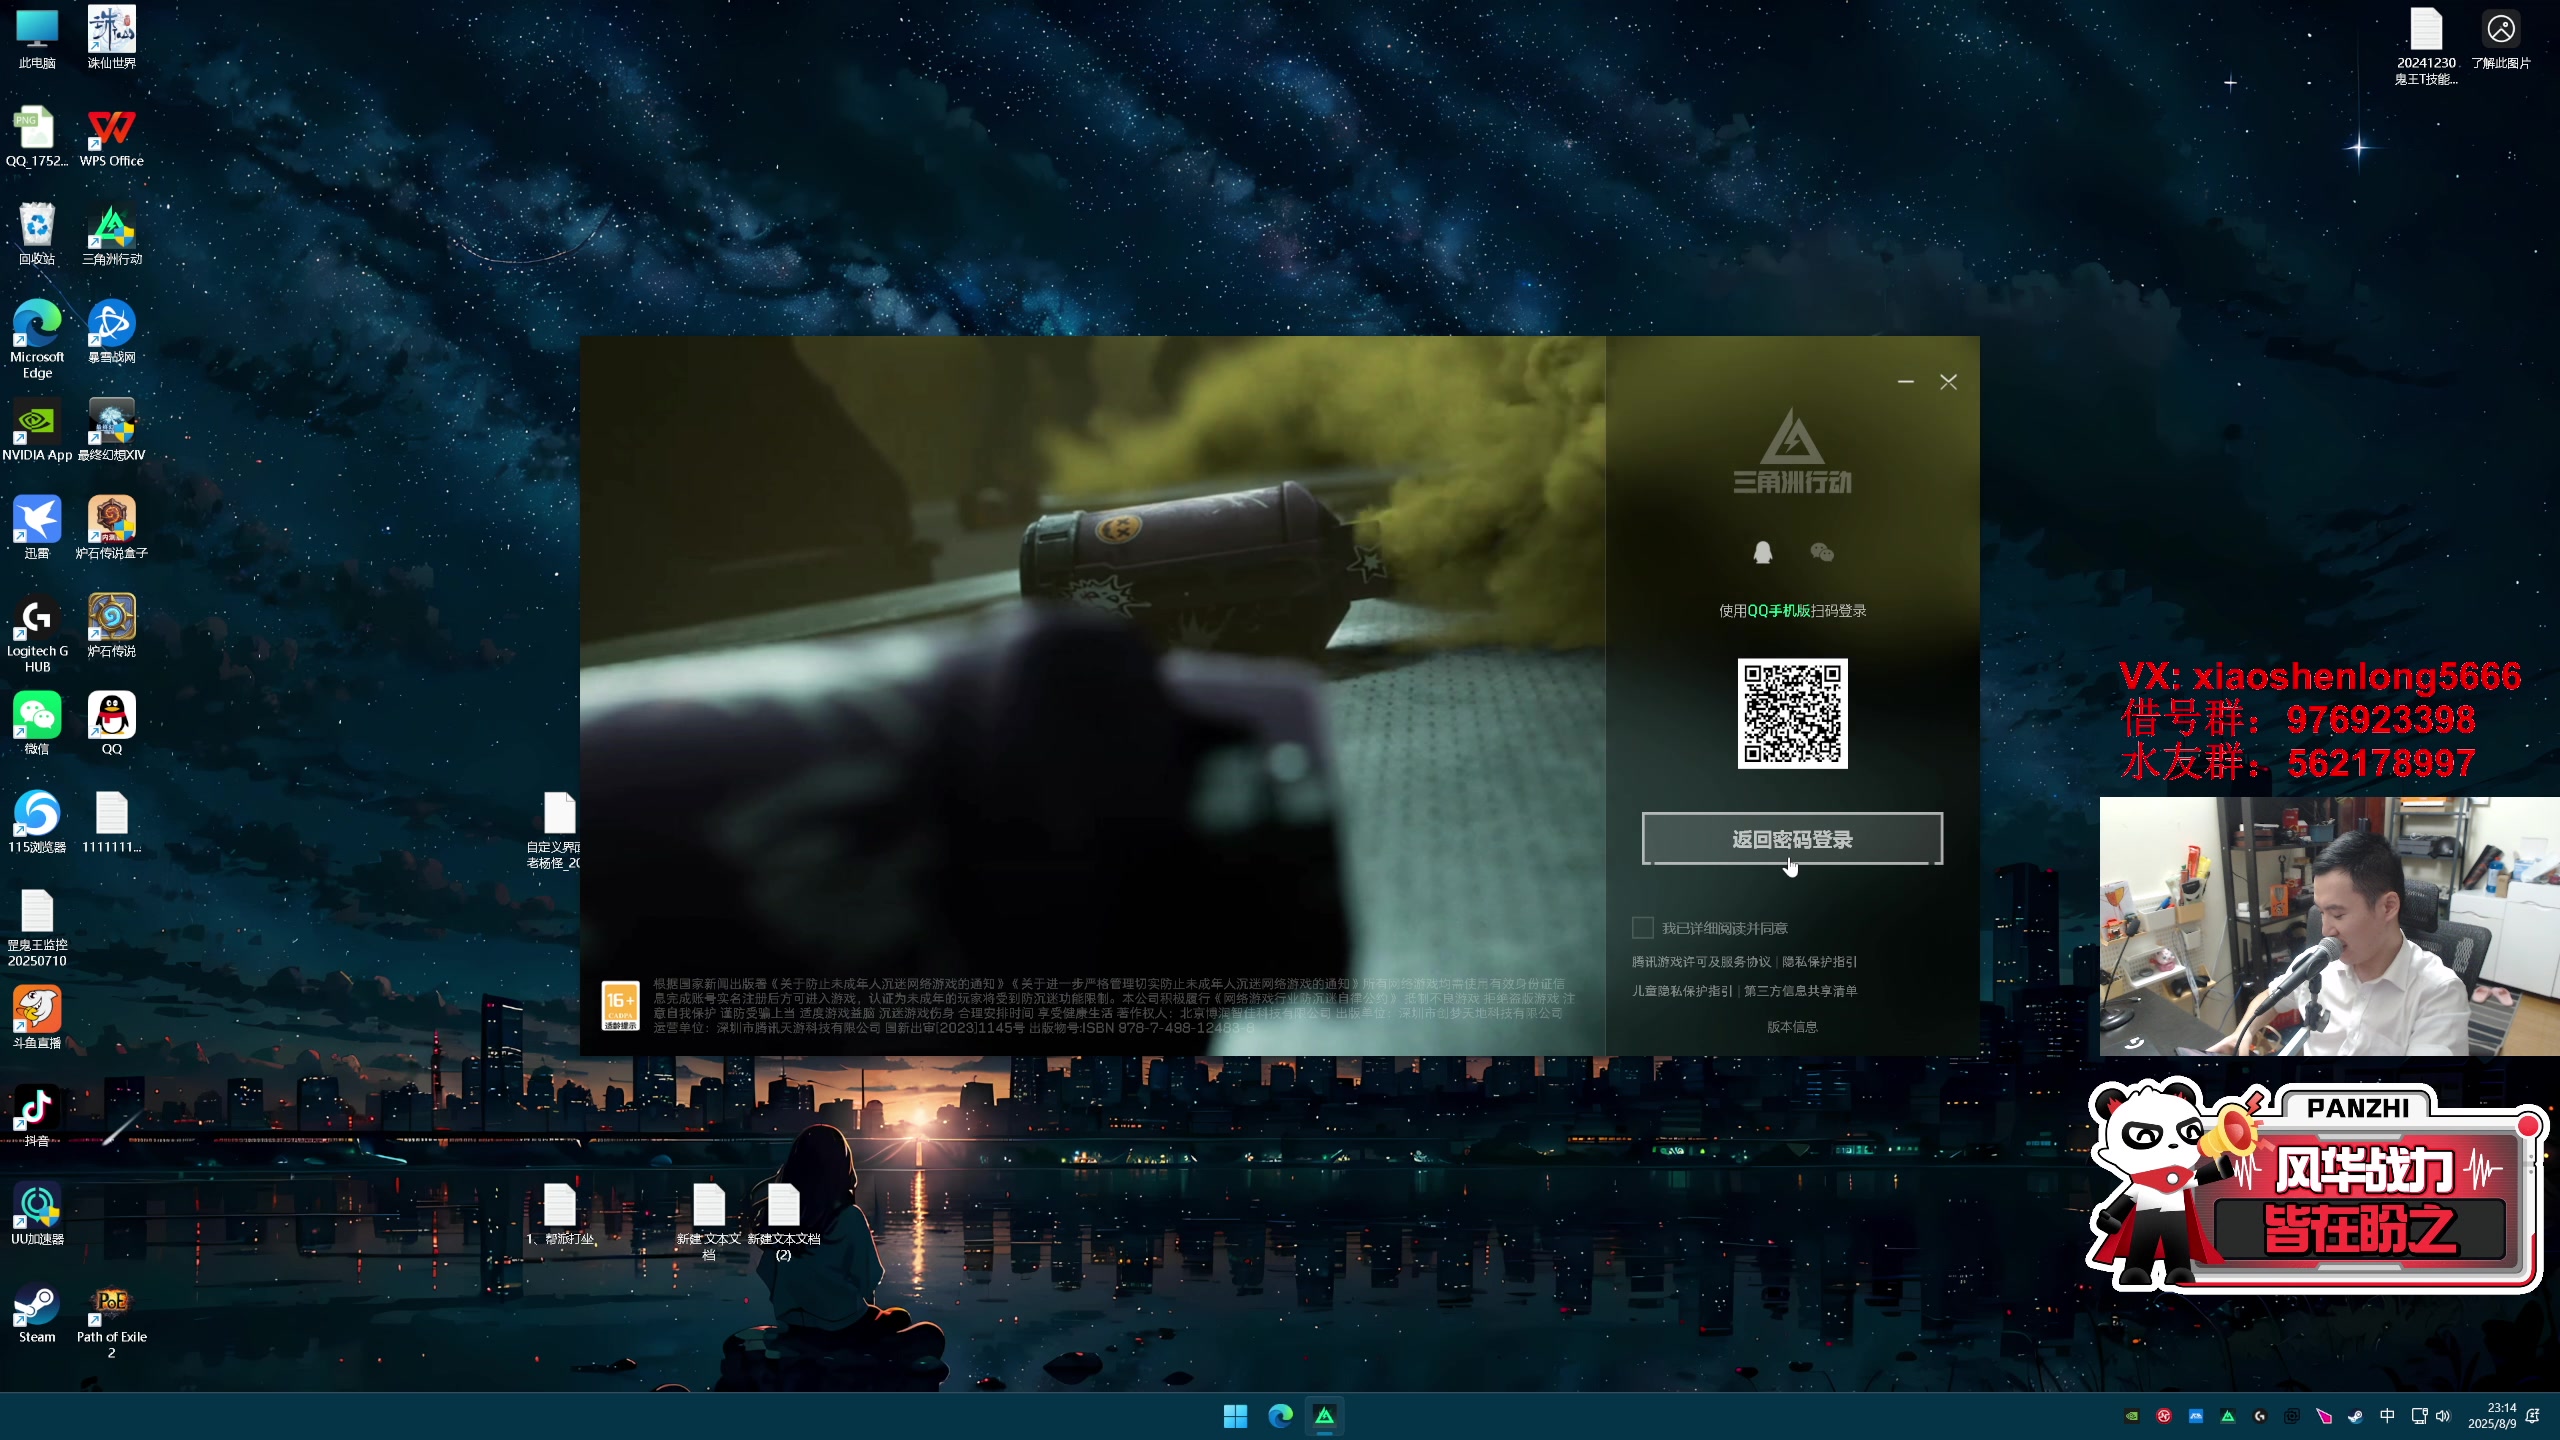The height and width of the screenshot is (1440, 2560).
Task: Select the 回收站 recycle bin icon
Action: pos(37,234)
